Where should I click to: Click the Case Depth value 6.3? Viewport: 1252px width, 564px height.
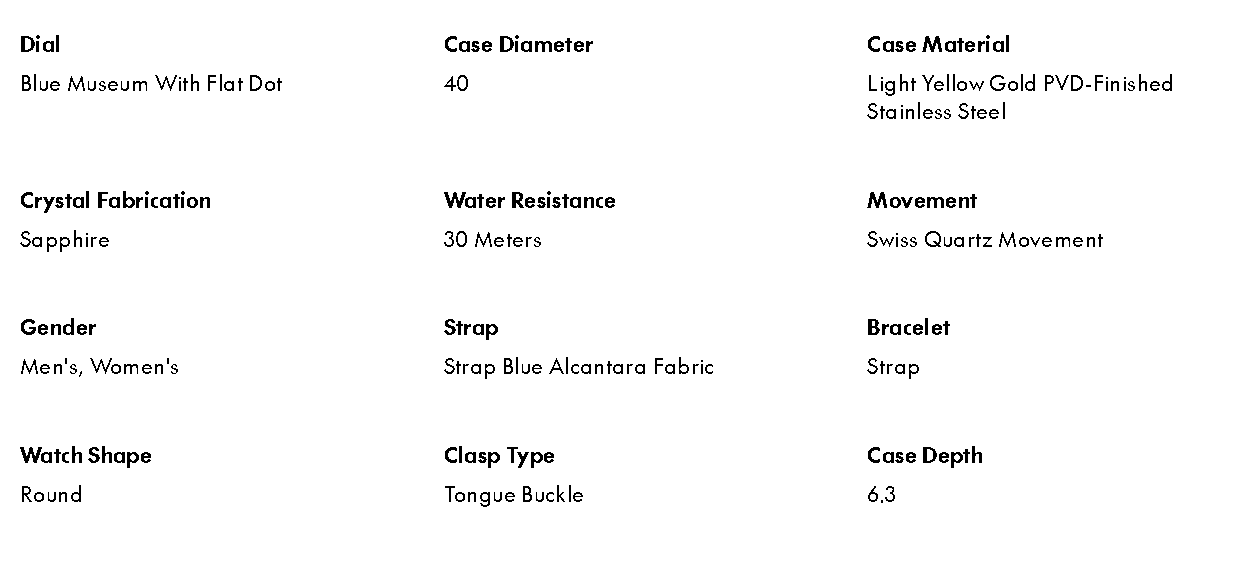(881, 495)
